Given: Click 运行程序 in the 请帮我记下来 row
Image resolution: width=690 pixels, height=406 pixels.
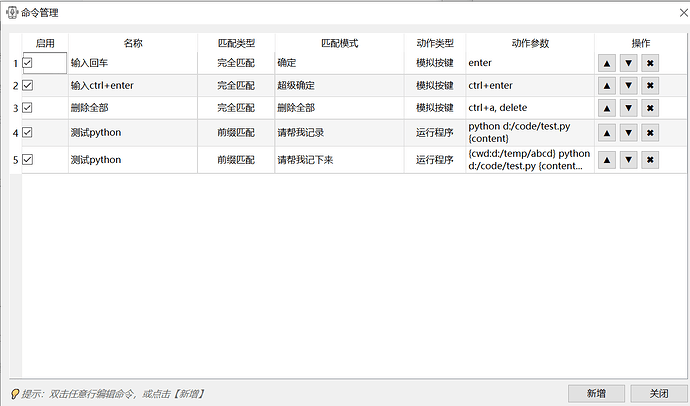Looking at the screenshot, I should coord(435,160).
